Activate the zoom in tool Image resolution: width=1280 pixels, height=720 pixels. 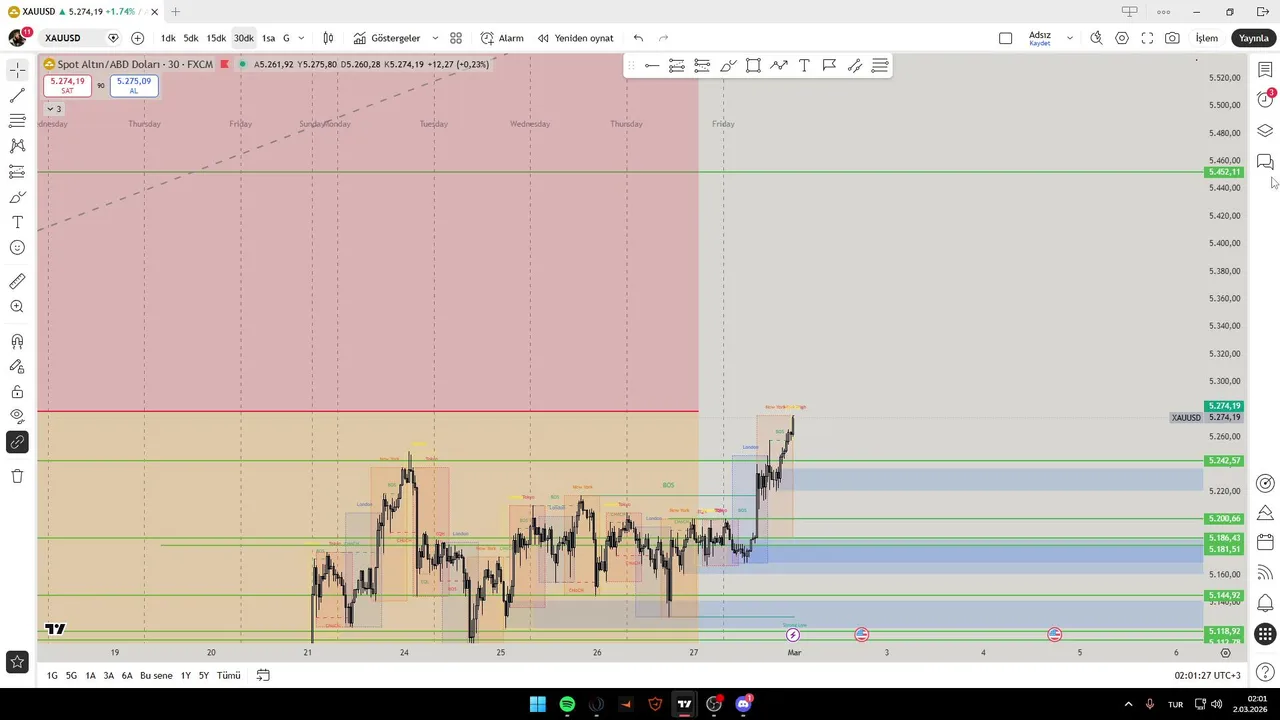(x=17, y=307)
